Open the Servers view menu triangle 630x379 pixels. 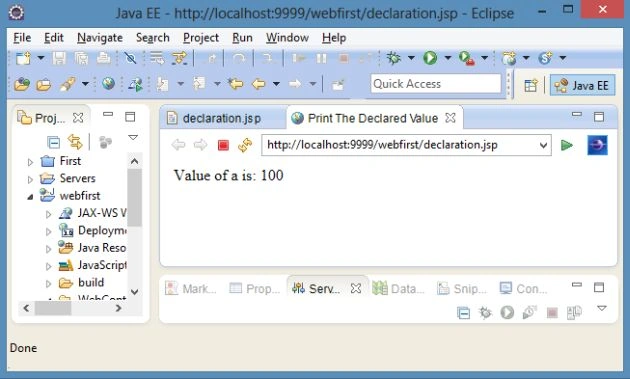click(x=601, y=309)
